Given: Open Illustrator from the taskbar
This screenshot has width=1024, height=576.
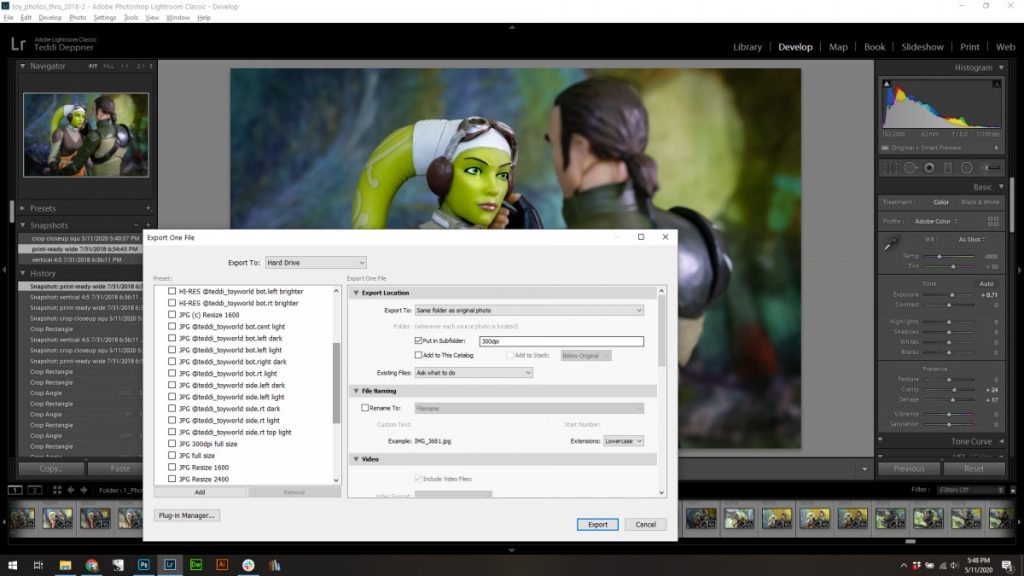Looking at the screenshot, I should click(x=222, y=565).
